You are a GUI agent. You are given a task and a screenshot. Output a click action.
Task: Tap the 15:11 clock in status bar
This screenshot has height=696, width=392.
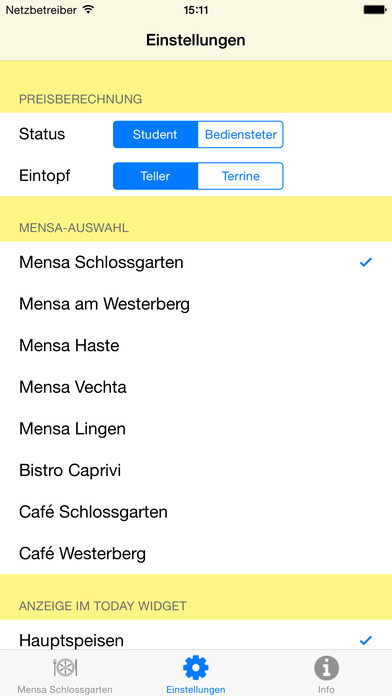(x=196, y=10)
